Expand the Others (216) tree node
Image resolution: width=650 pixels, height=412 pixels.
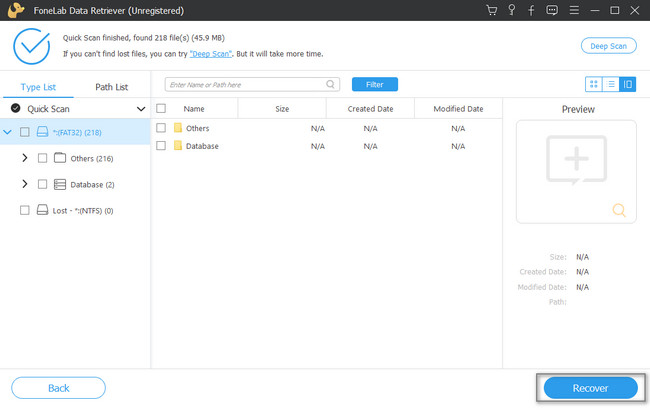(x=25, y=158)
